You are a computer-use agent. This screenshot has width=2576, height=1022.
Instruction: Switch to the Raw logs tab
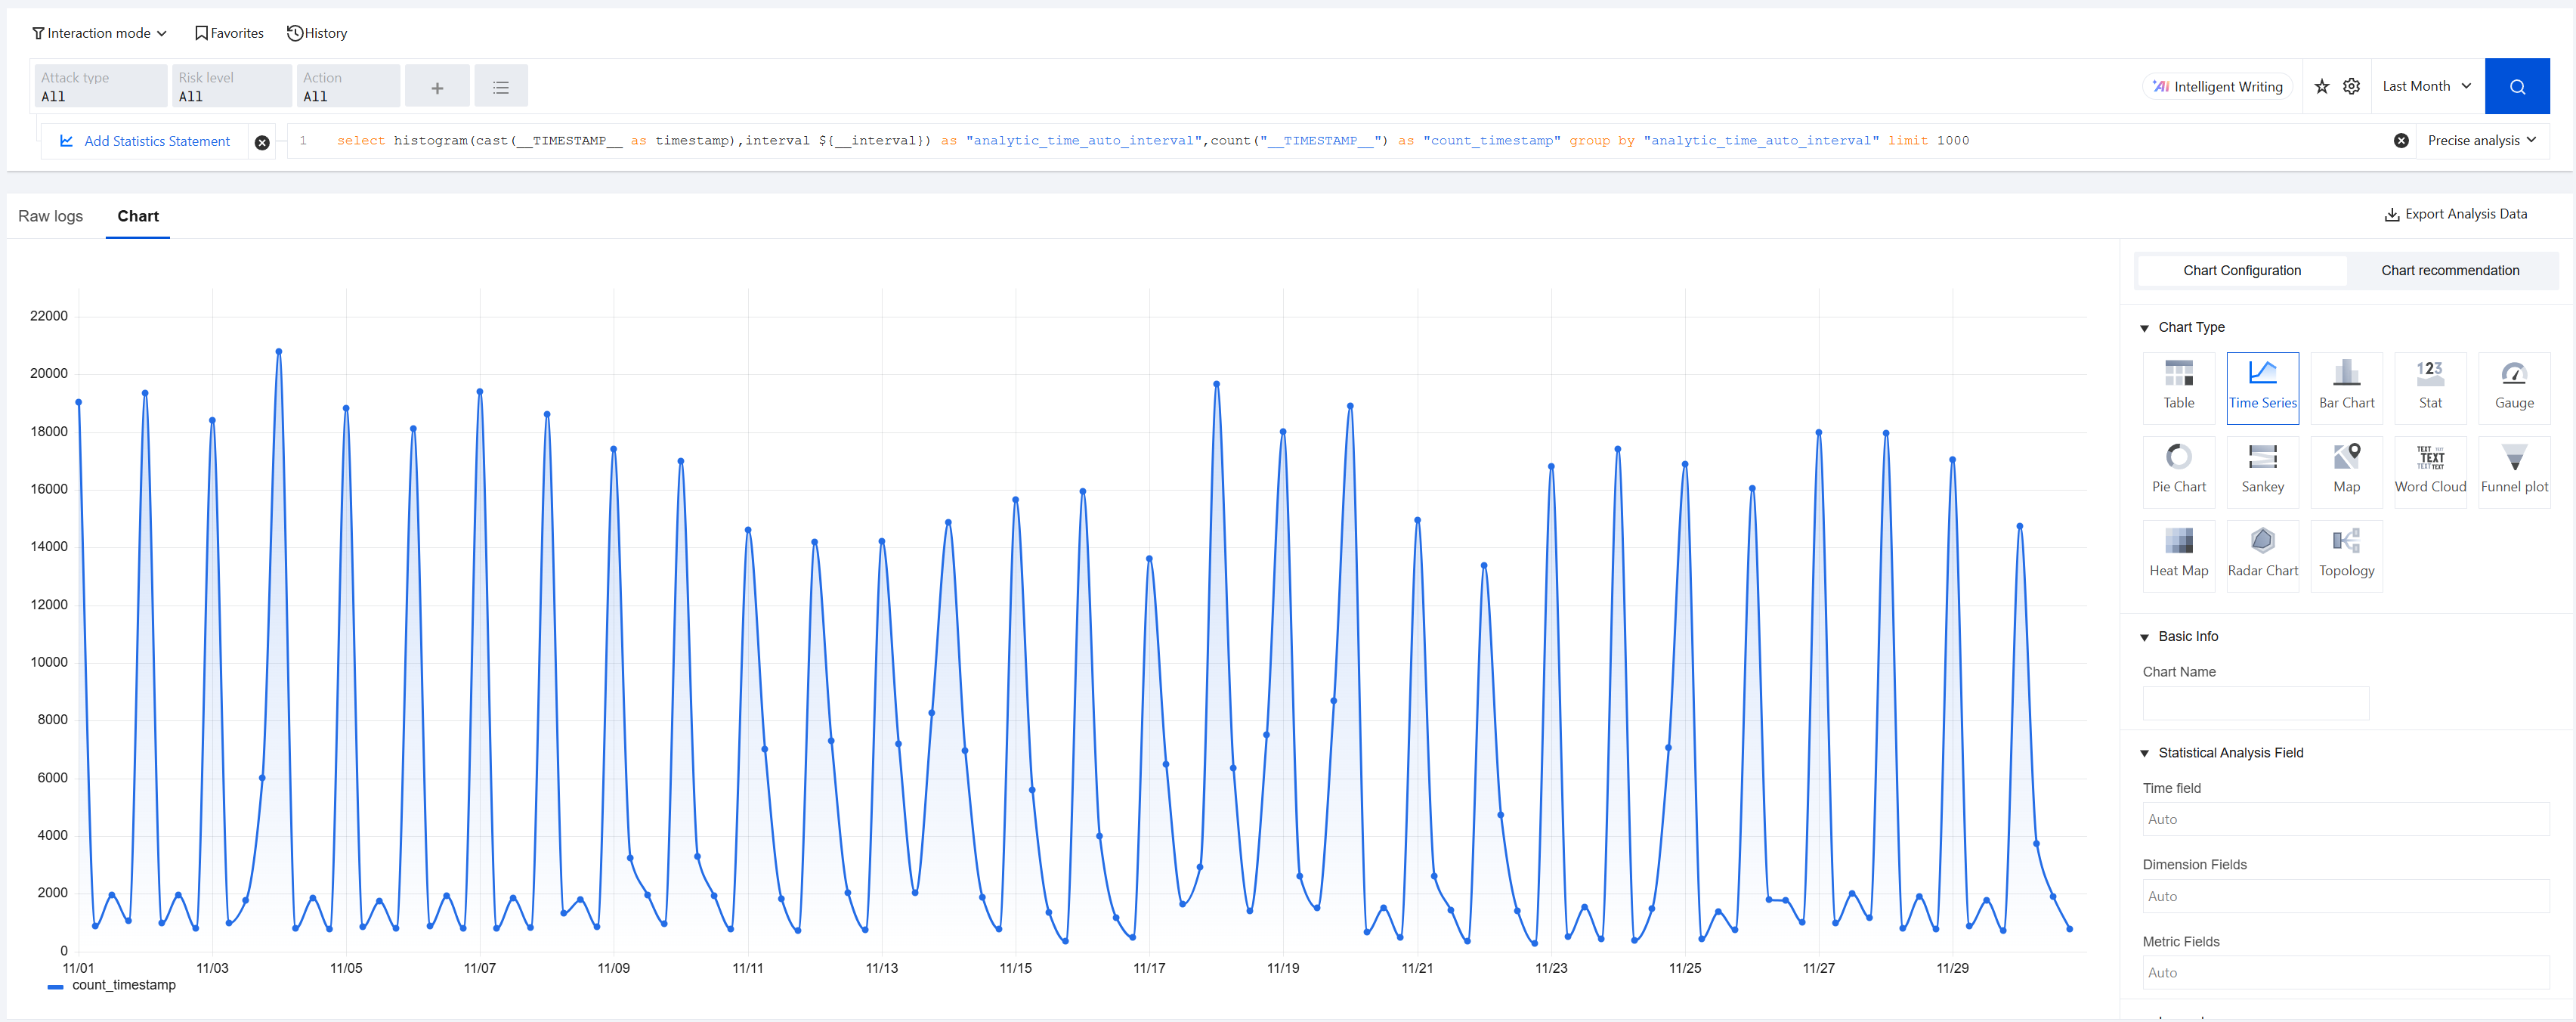click(x=50, y=216)
